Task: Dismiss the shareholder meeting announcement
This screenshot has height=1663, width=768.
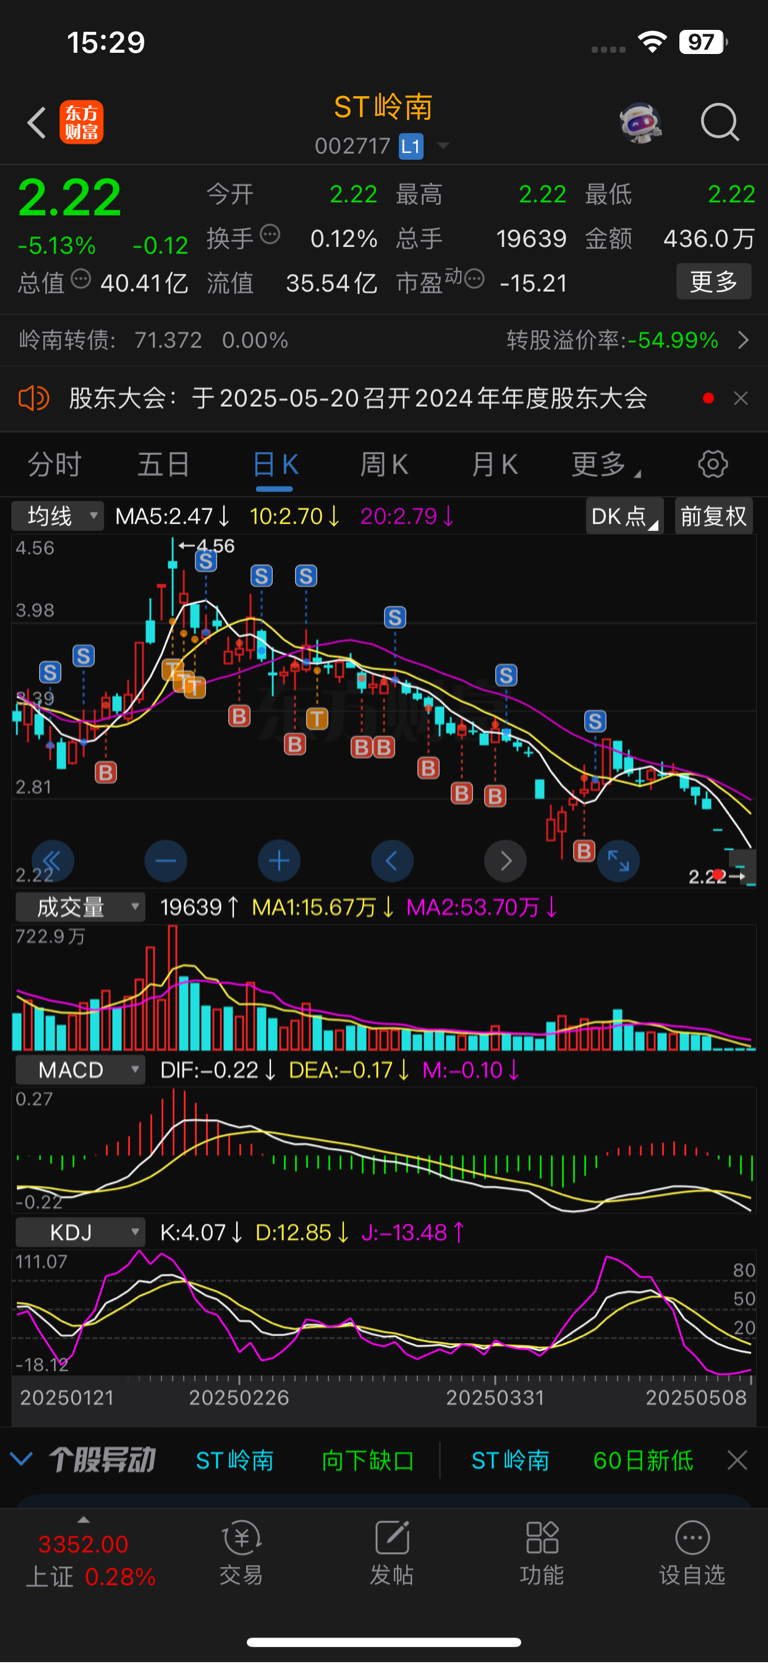Action: [x=740, y=398]
